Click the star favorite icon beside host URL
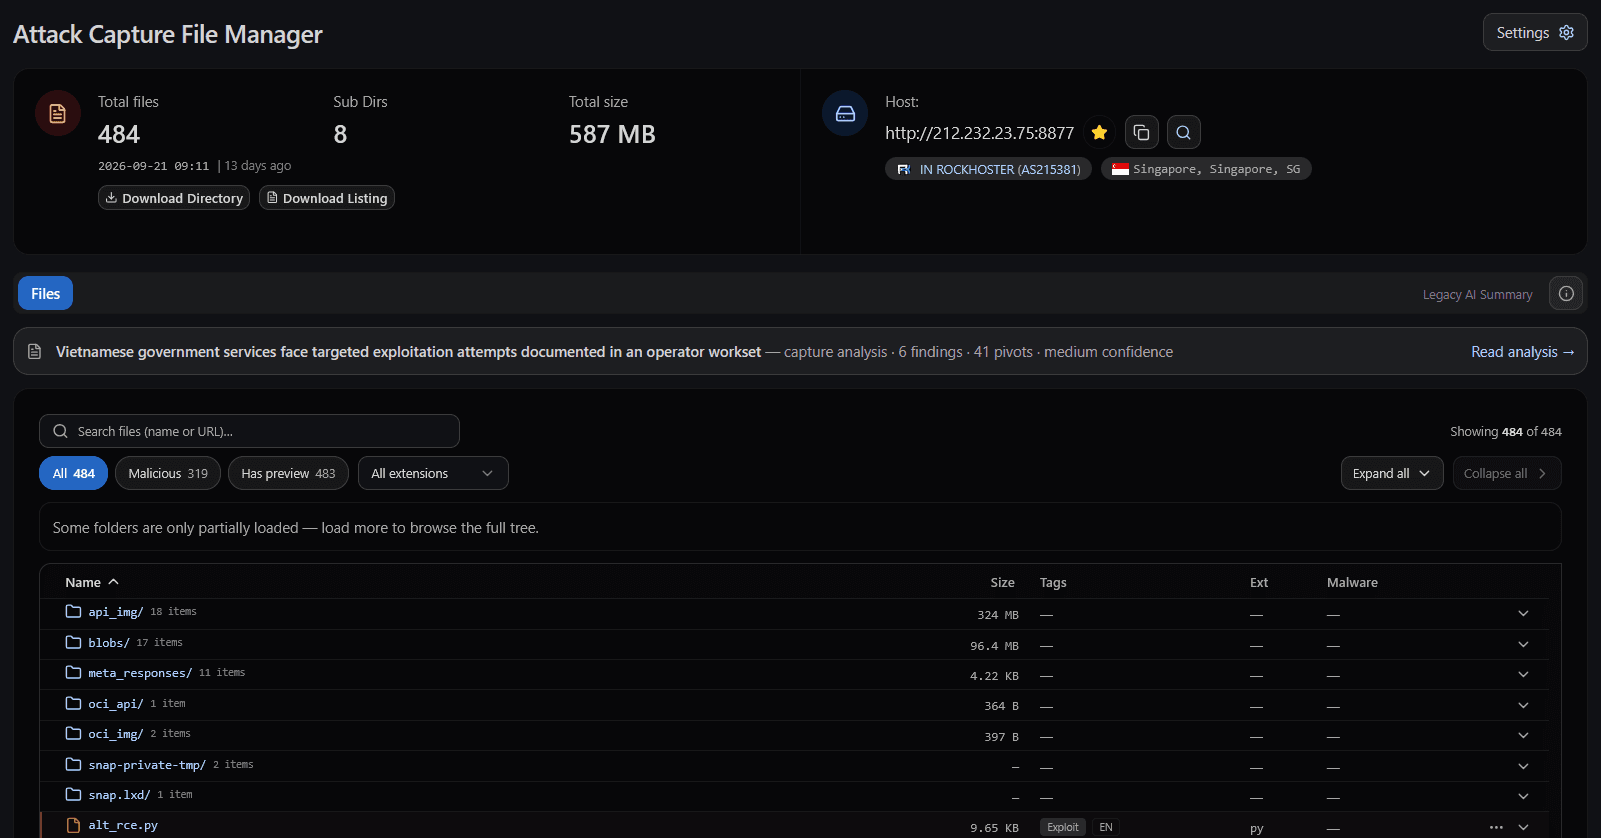This screenshot has width=1601, height=838. [x=1099, y=132]
